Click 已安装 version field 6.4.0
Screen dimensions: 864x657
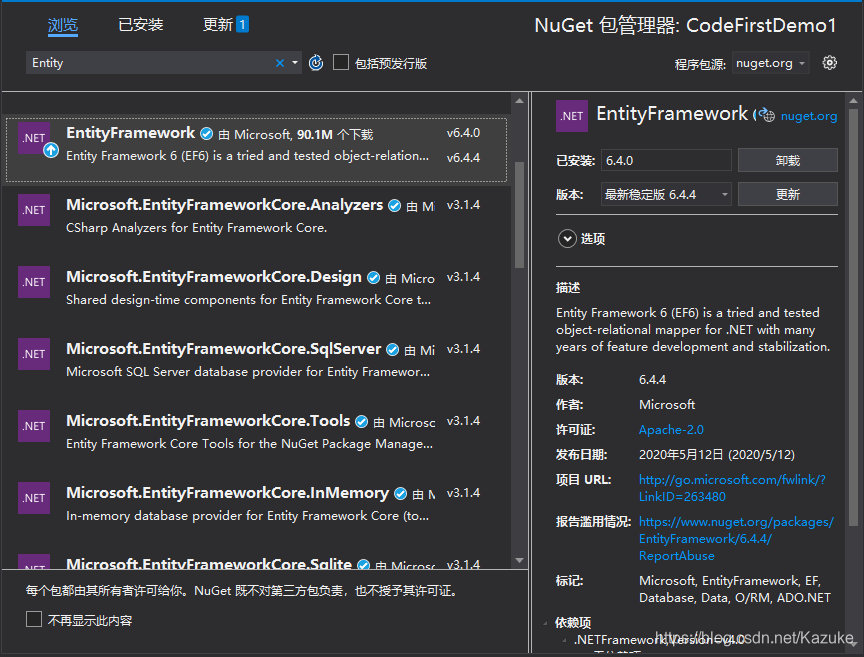point(666,160)
